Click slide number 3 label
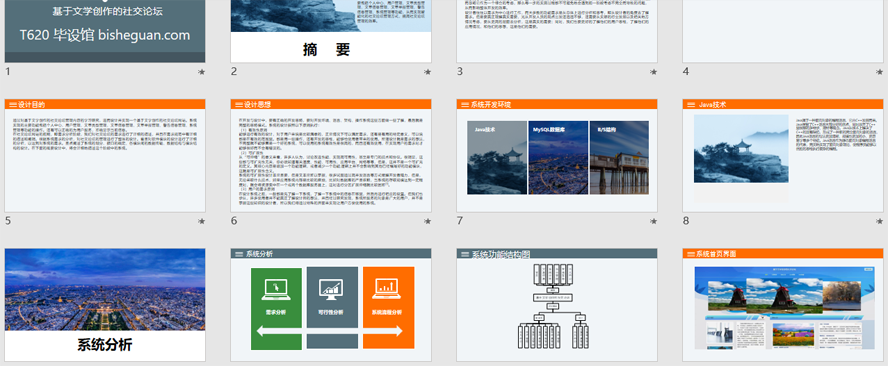 tap(460, 71)
